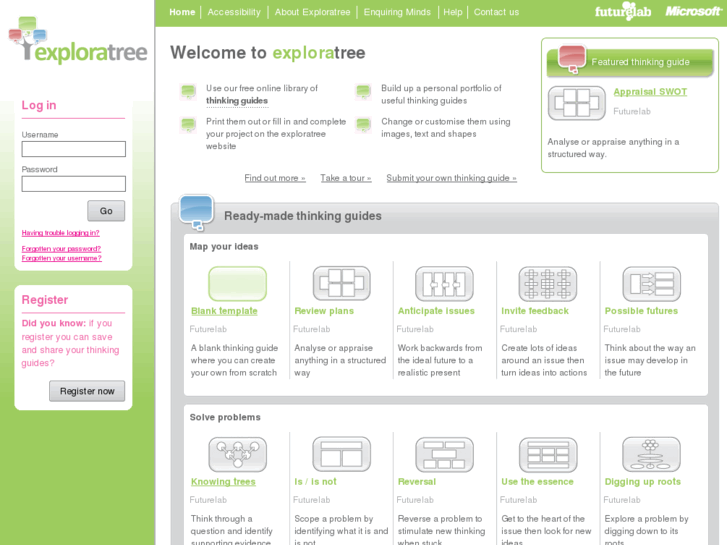This screenshot has width=727, height=545.
Task: Click the Reversal guide icon
Action: pos(444,454)
